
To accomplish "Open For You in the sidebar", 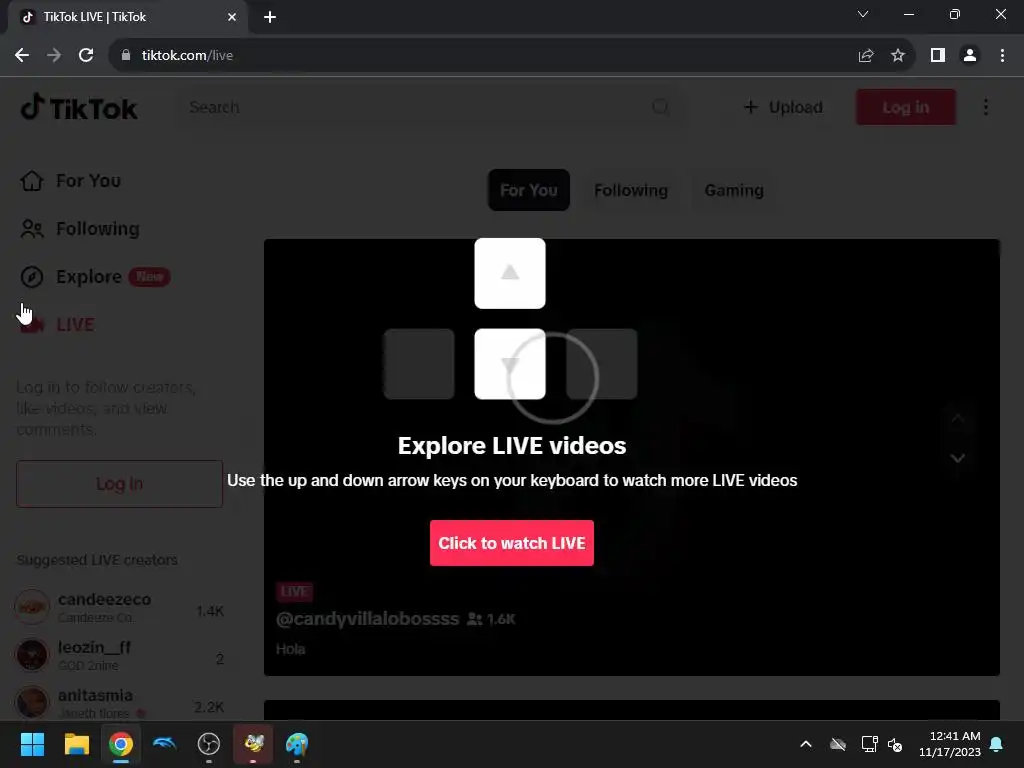I will coord(88,180).
